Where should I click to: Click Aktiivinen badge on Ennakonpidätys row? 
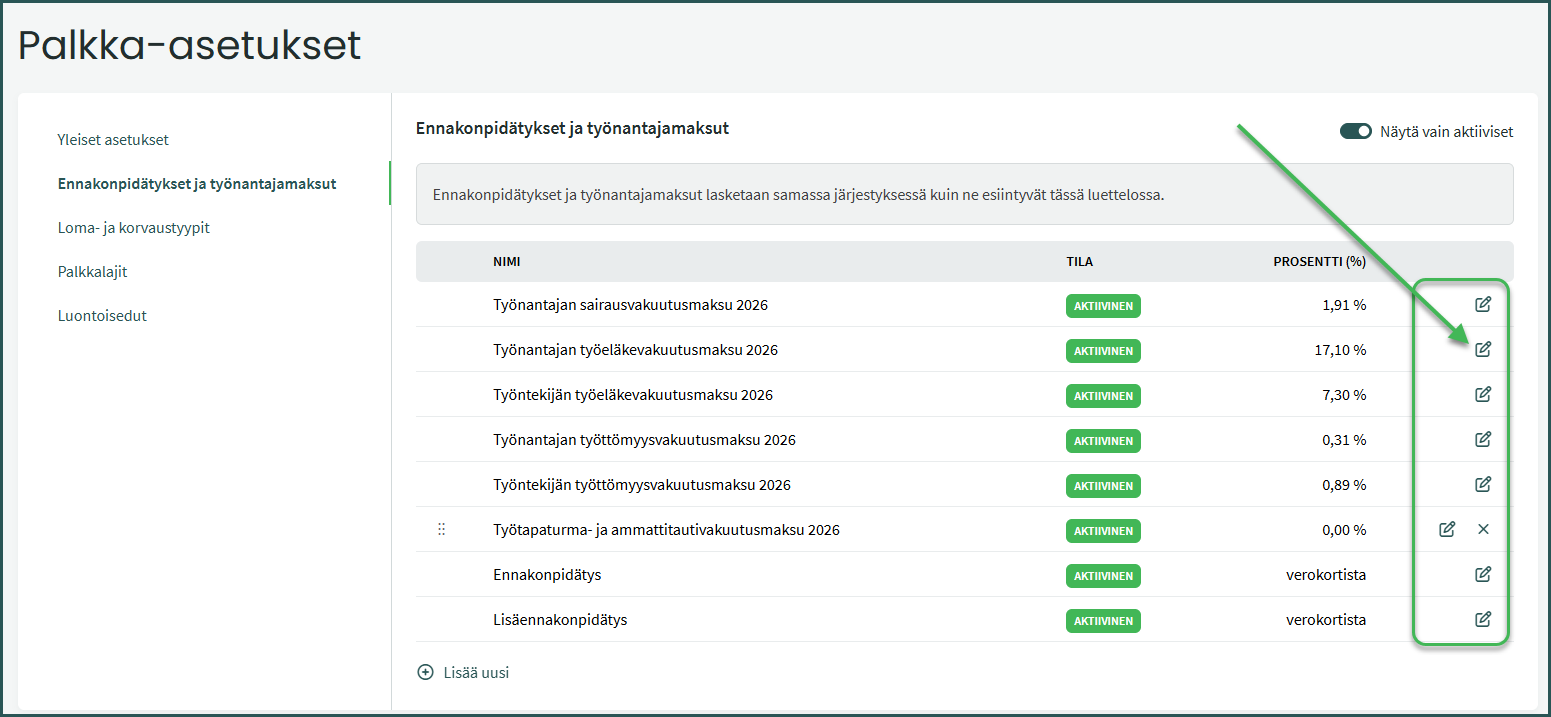1103,576
